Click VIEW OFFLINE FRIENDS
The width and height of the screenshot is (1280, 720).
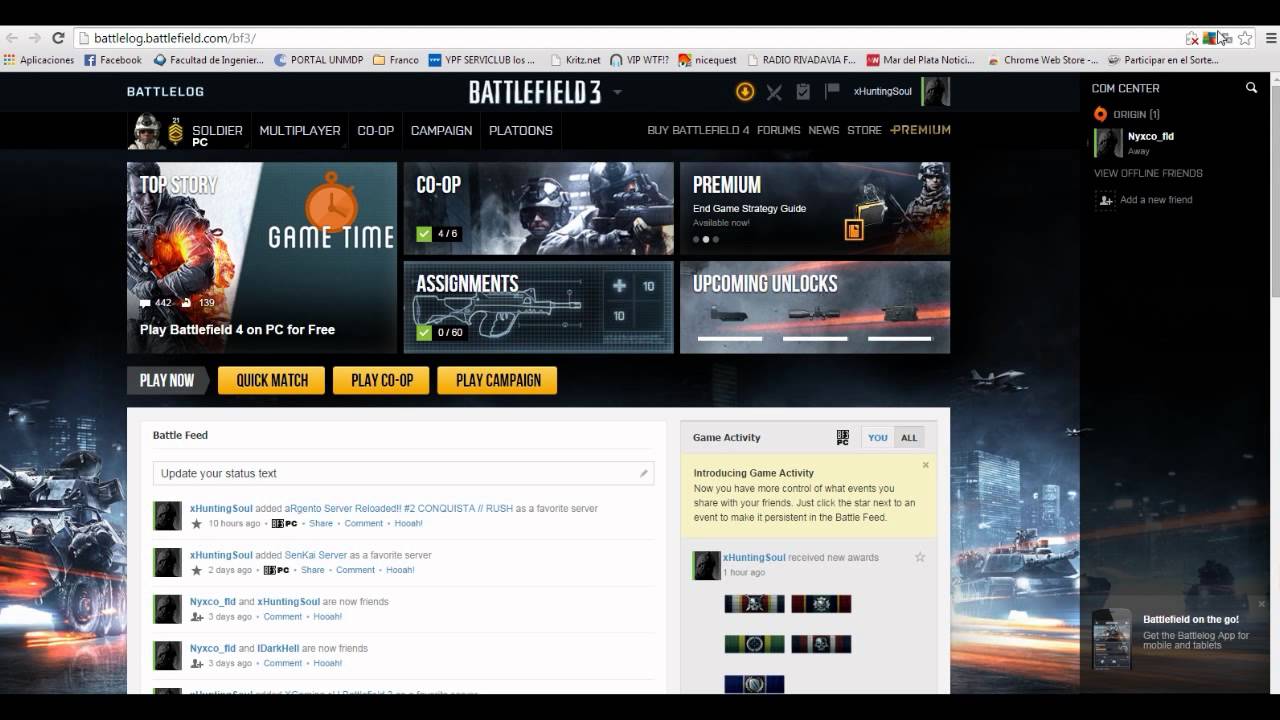click(1148, 173)
